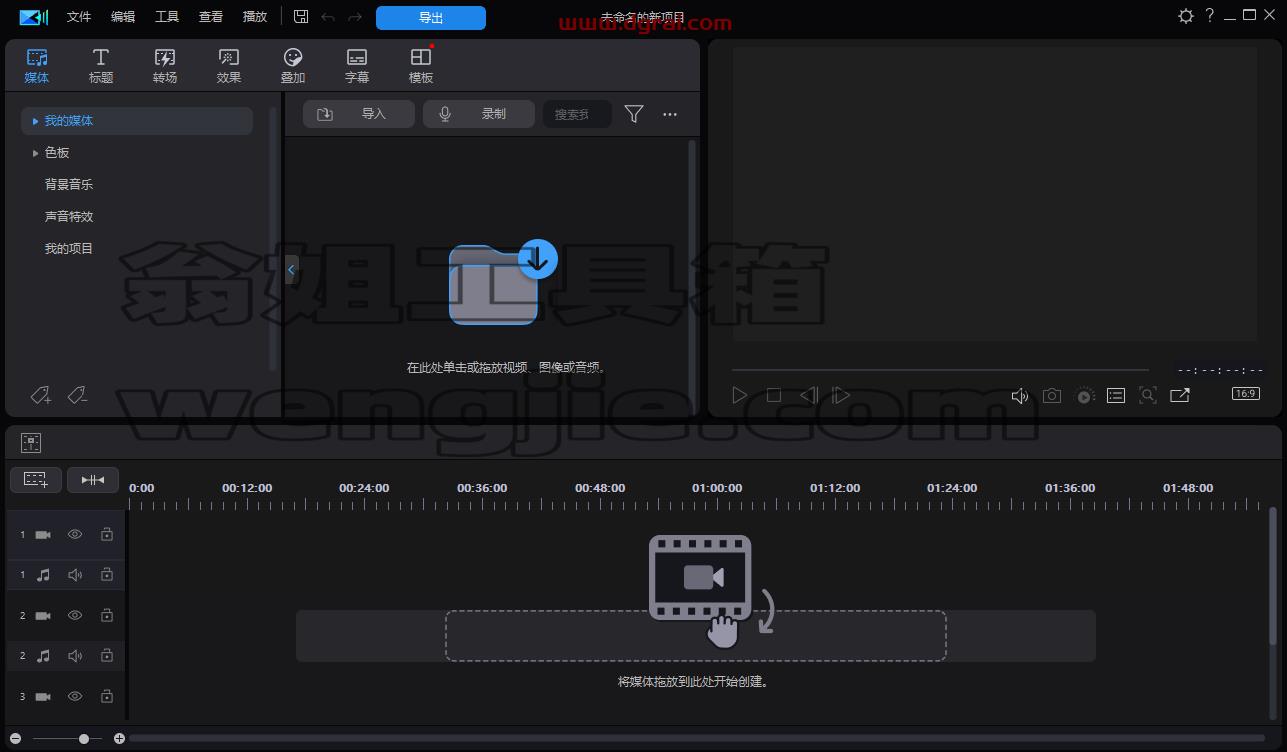Screen dimensions: 1287x752
Task: Open the 播放 menu
Action: (x=255, y=17)
